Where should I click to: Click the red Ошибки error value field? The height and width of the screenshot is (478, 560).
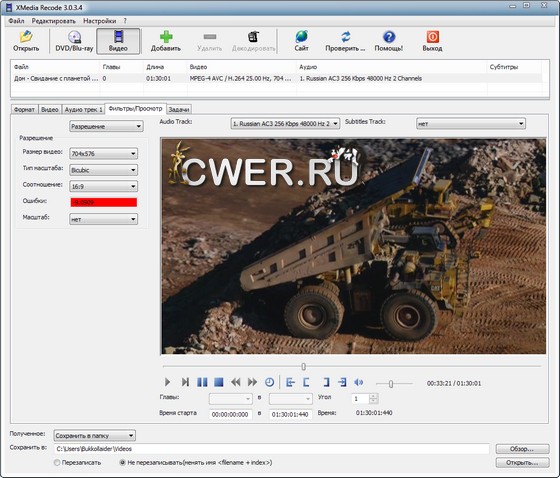click(x=104, y=203)
